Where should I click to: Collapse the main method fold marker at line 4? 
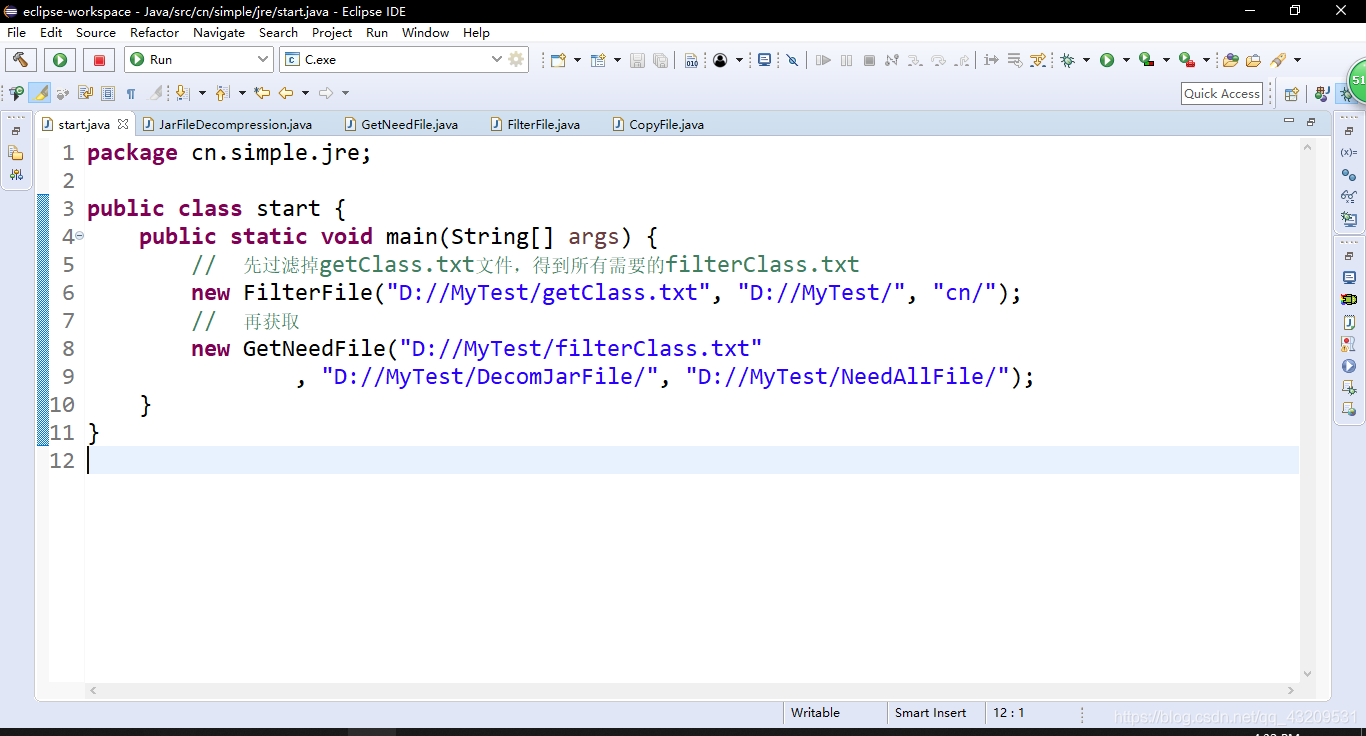point(79,236)
